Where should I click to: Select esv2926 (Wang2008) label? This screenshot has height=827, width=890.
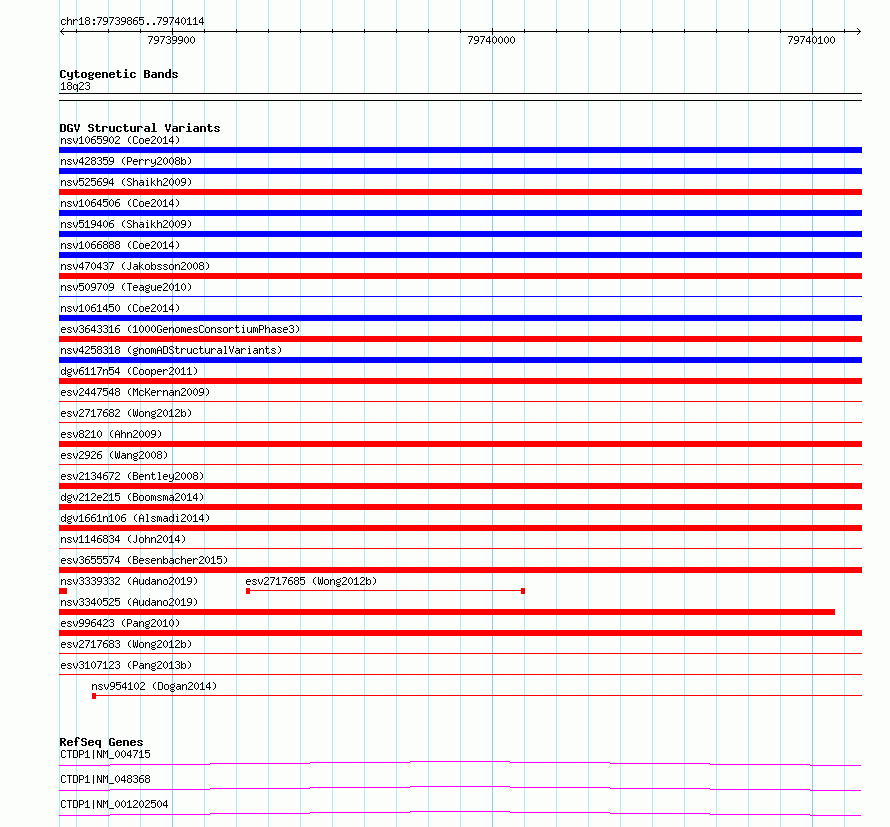(x=114, y=455)
